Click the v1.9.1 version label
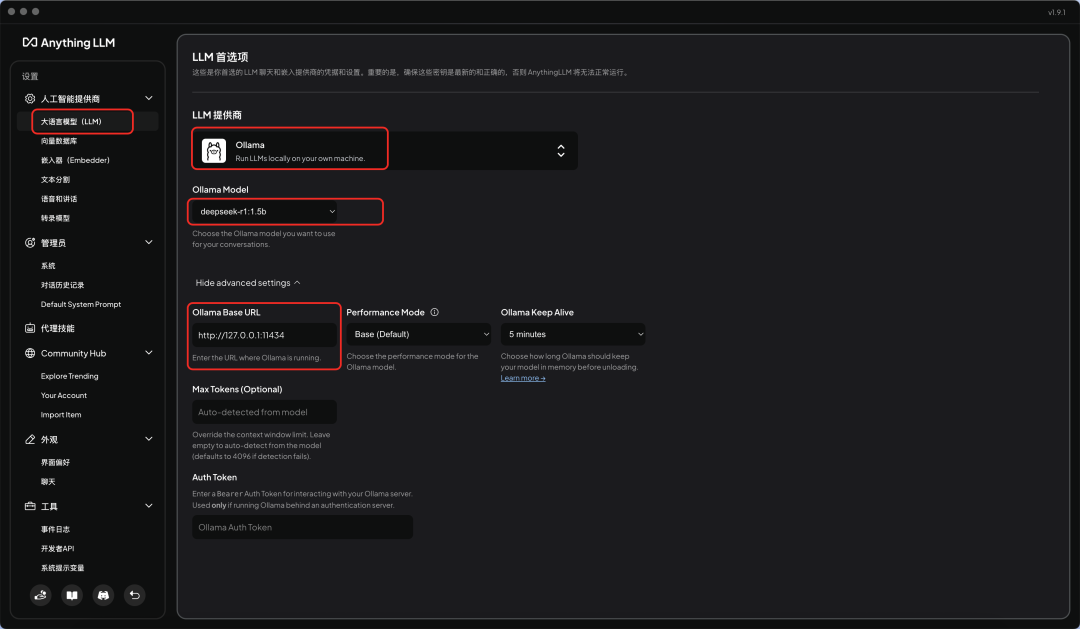 pyautogui.click(x=1057, y=12)
